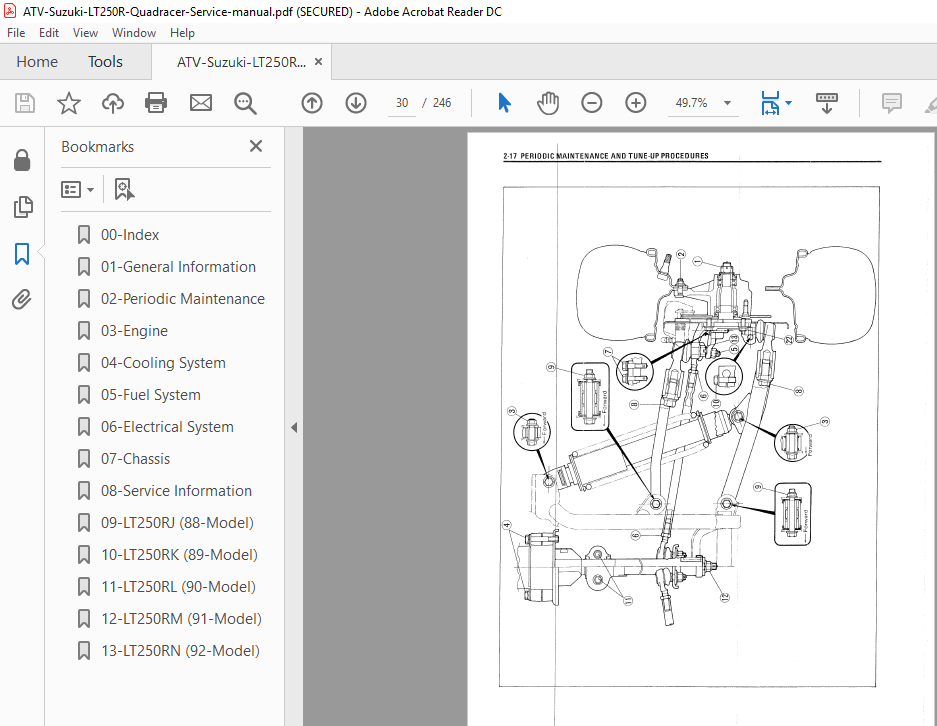Jump to 09-LT250RJ (88-Model) bookmark
This screenshot has height=726, width=937.
177,523
